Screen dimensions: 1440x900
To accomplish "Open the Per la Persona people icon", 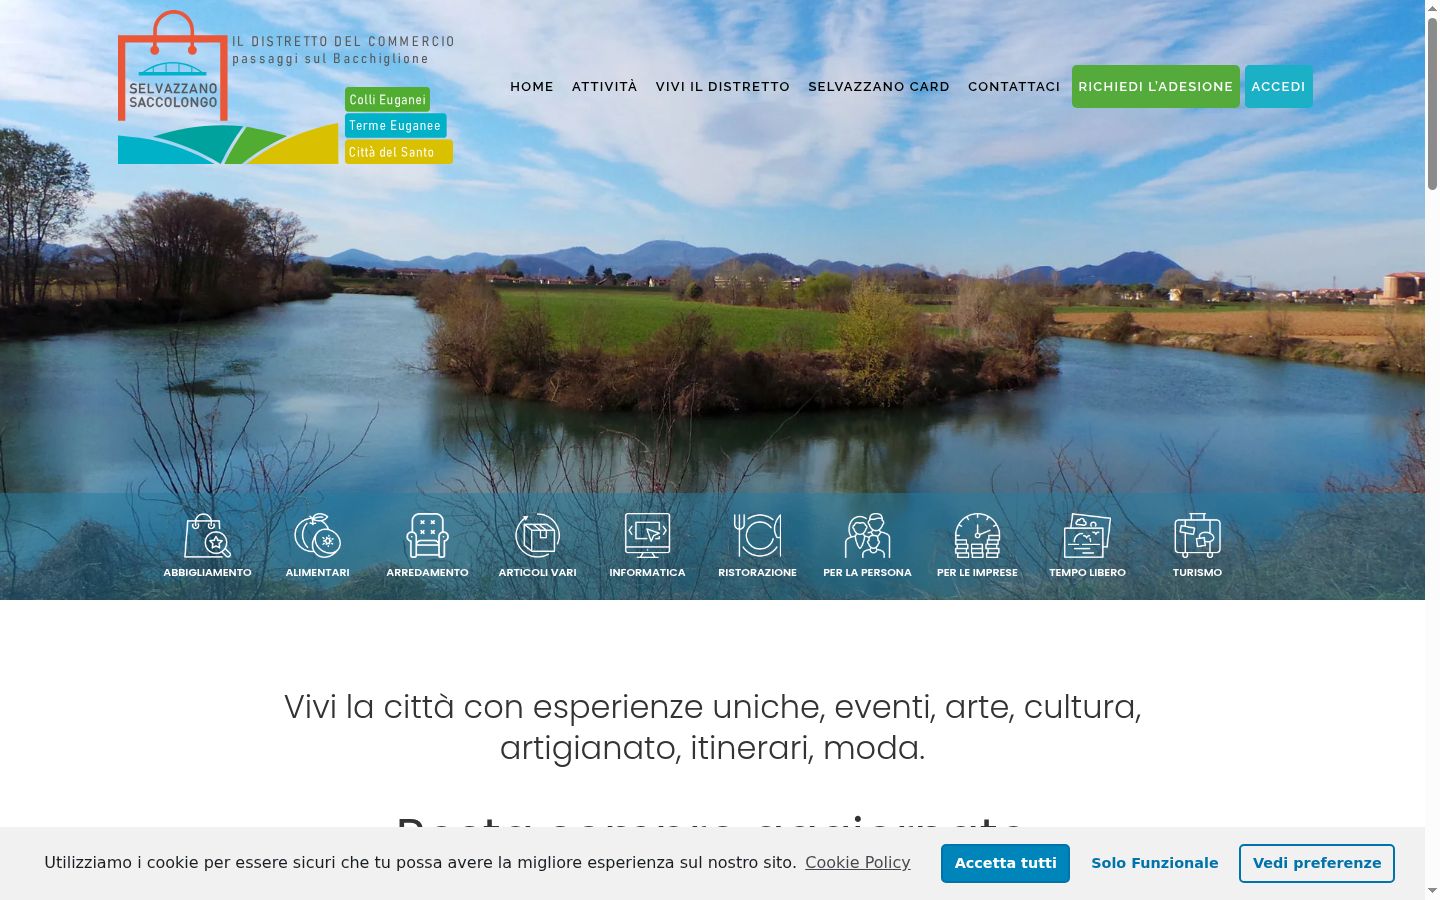I will [868, 535].
